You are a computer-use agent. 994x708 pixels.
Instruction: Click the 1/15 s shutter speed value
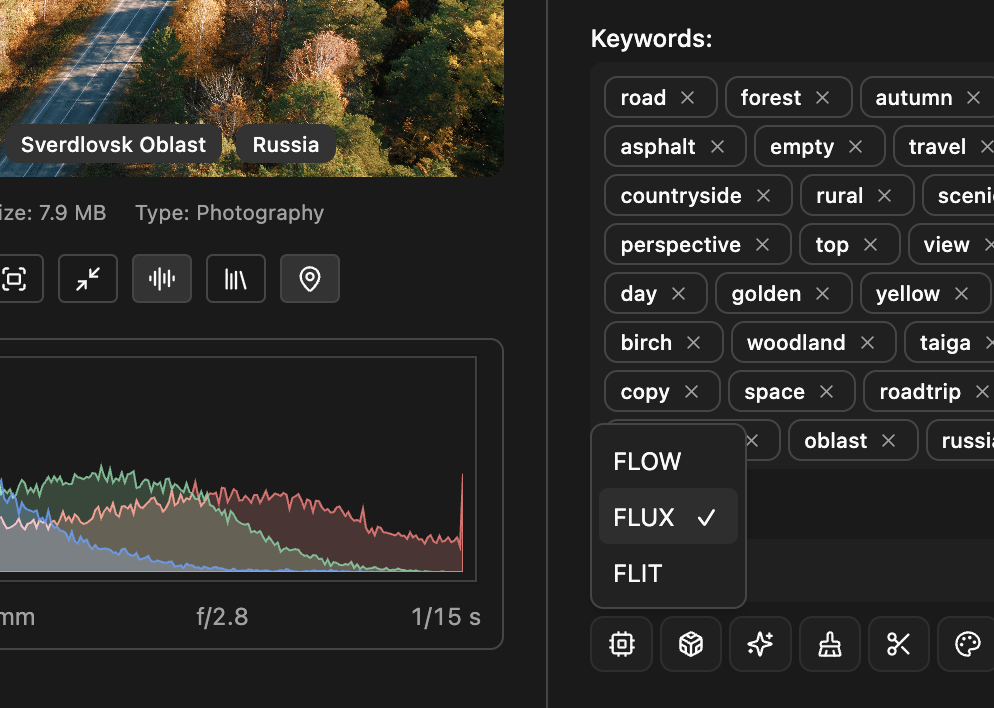coord(446,617)
